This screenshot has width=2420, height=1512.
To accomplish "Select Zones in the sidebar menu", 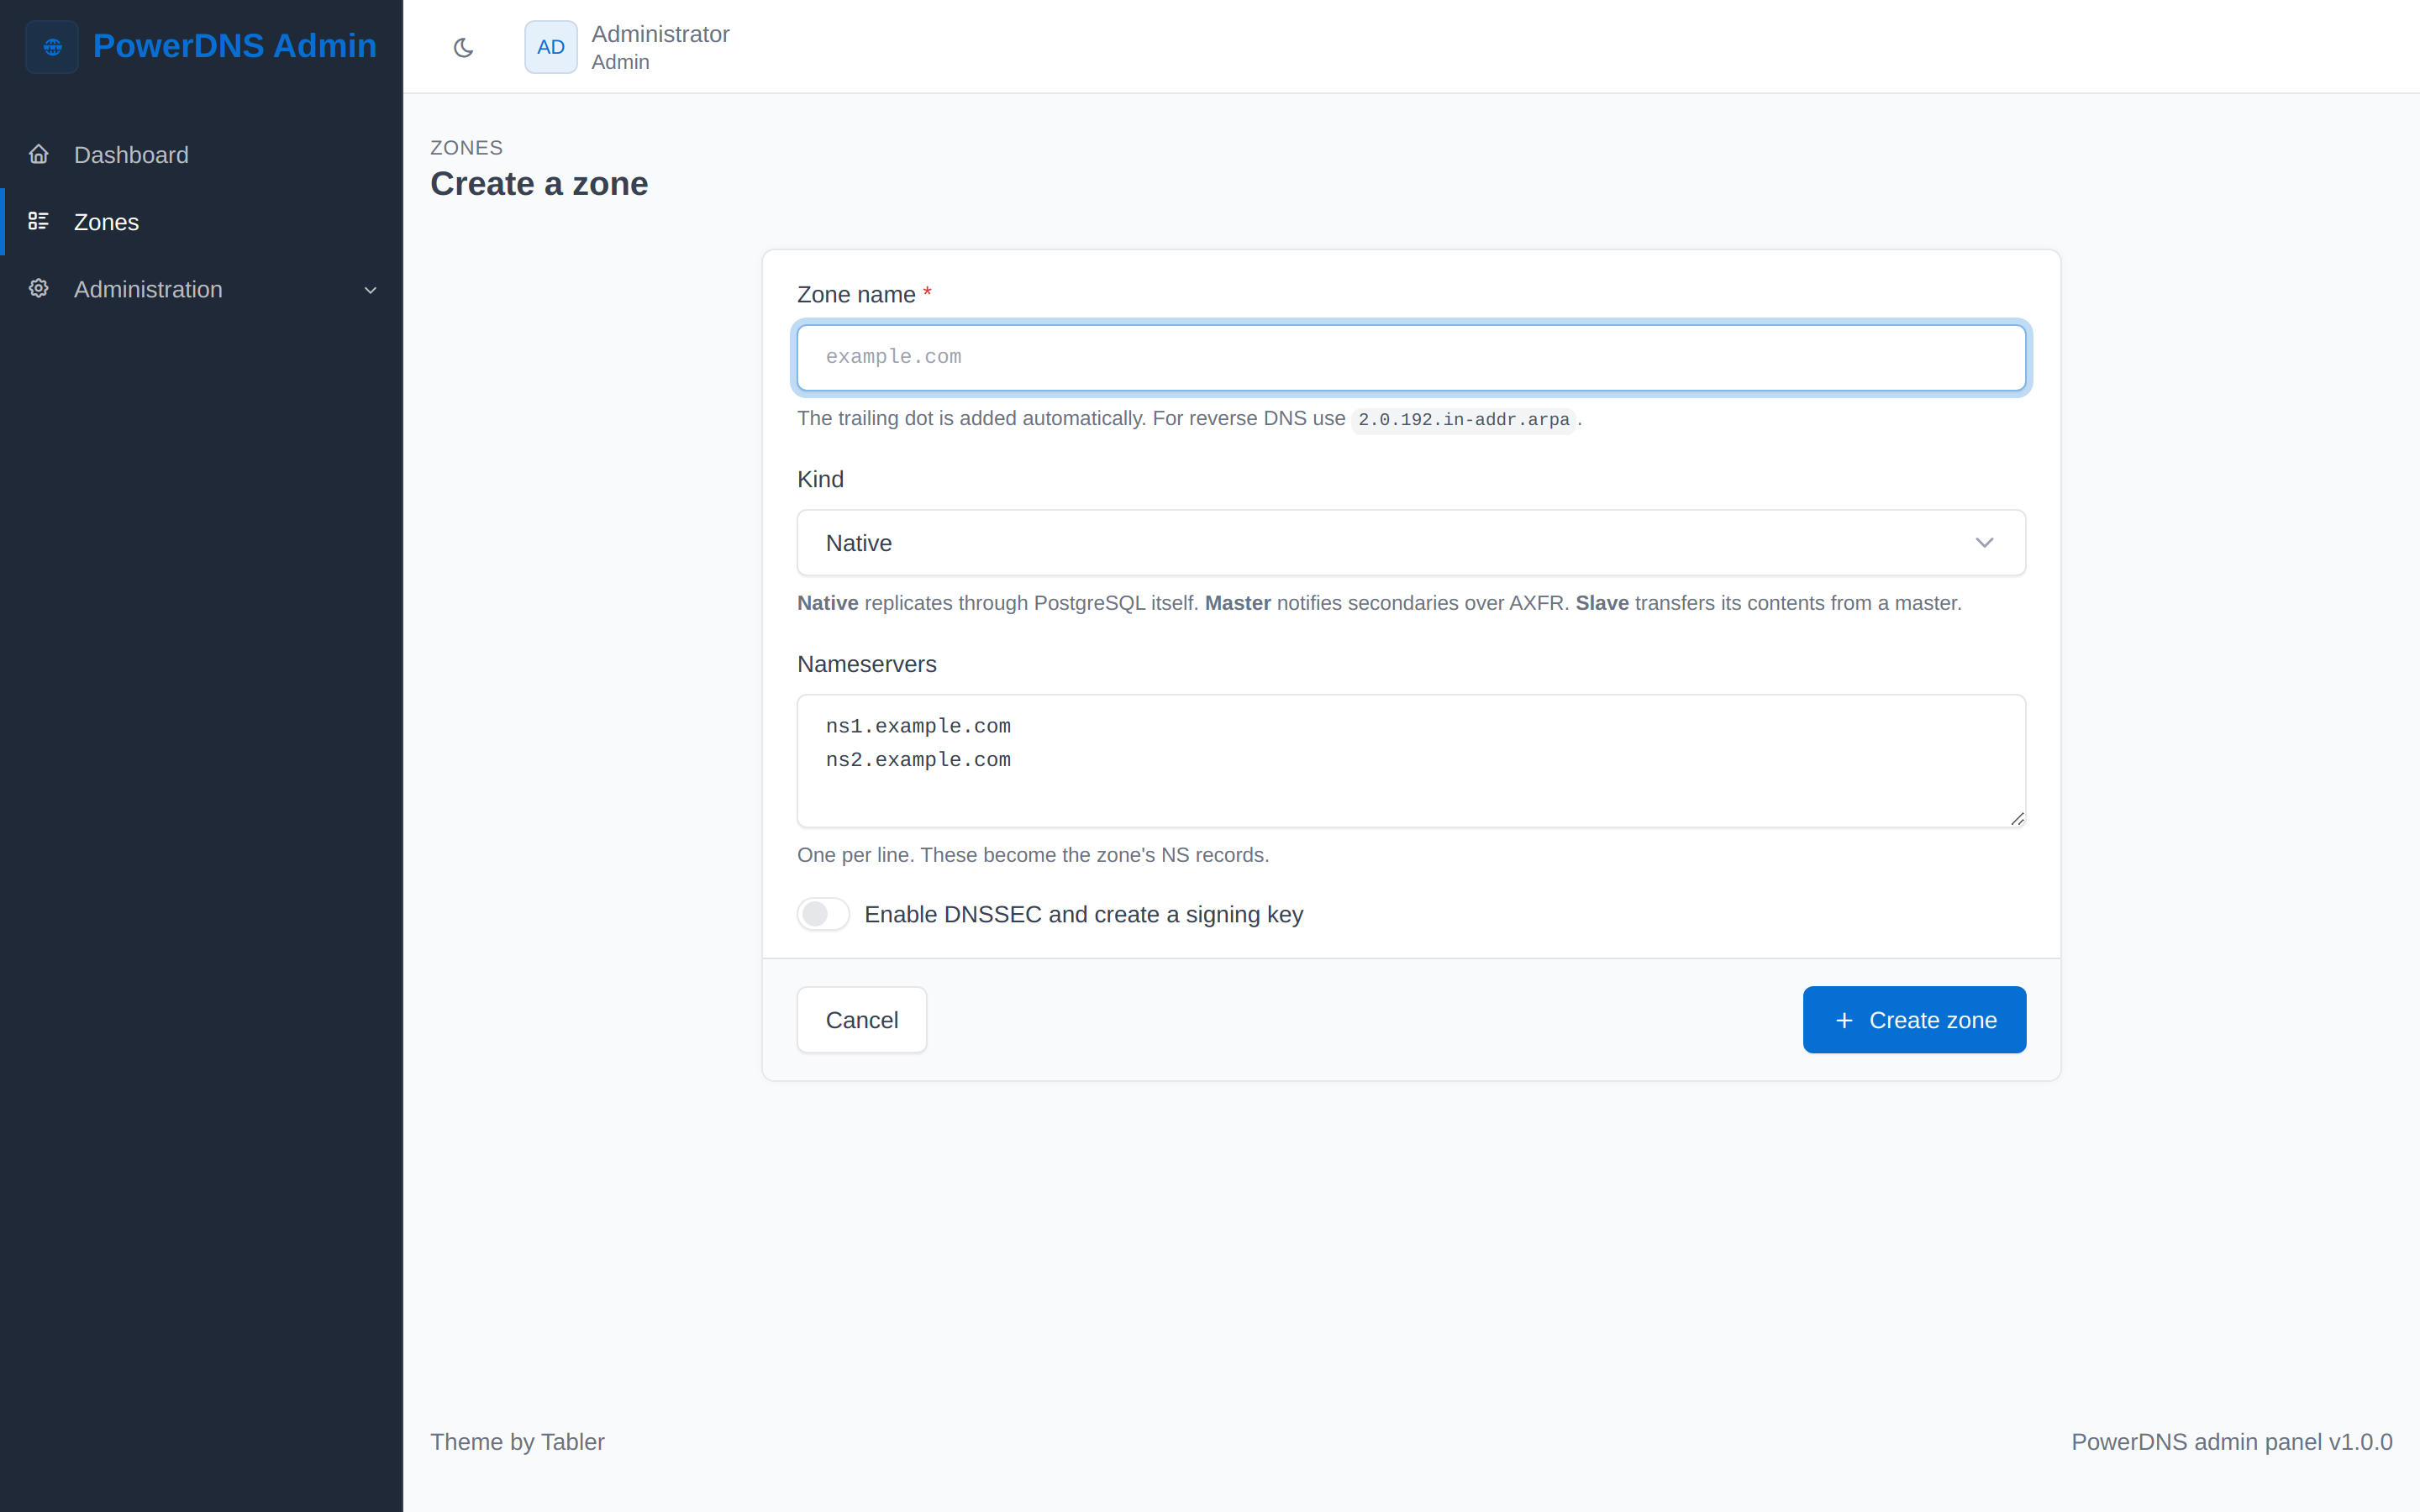I will point(202,222).
